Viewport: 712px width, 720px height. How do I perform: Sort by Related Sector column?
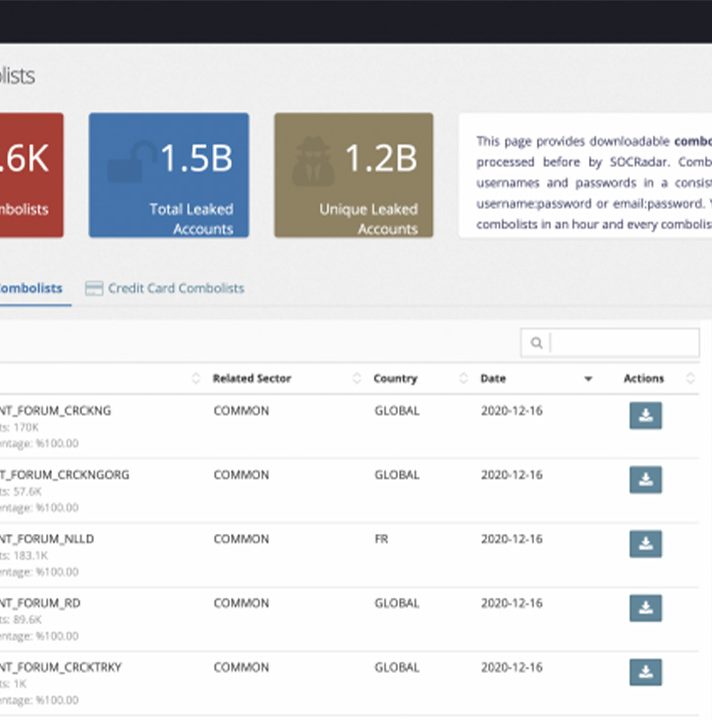click(357, 378)
